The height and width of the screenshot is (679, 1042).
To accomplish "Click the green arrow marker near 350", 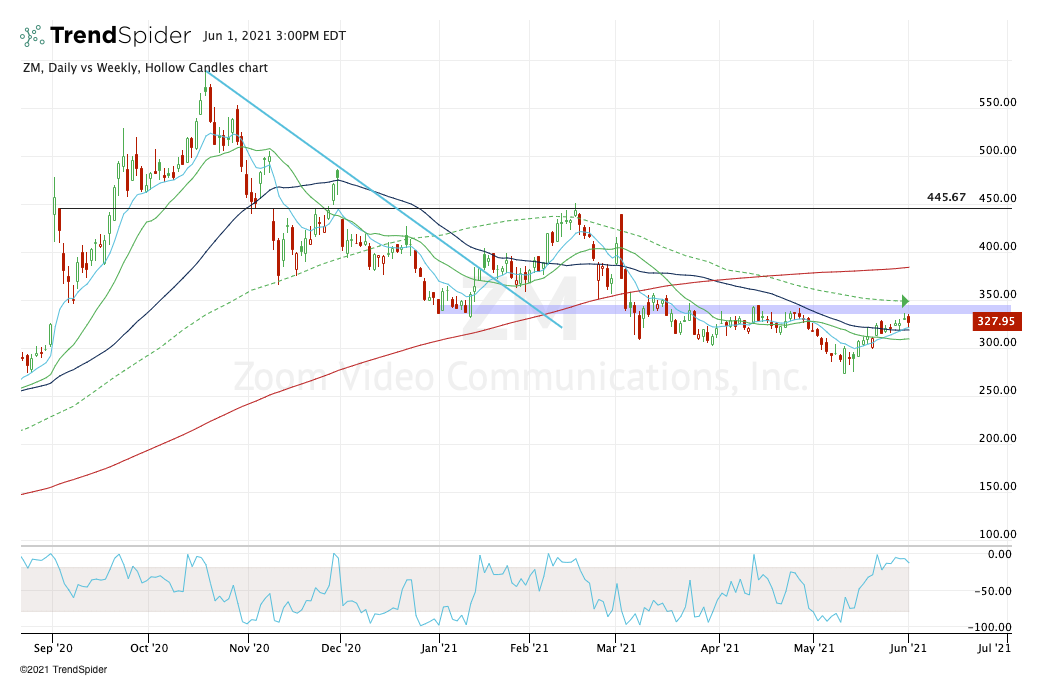I will [x=905, y=301].
